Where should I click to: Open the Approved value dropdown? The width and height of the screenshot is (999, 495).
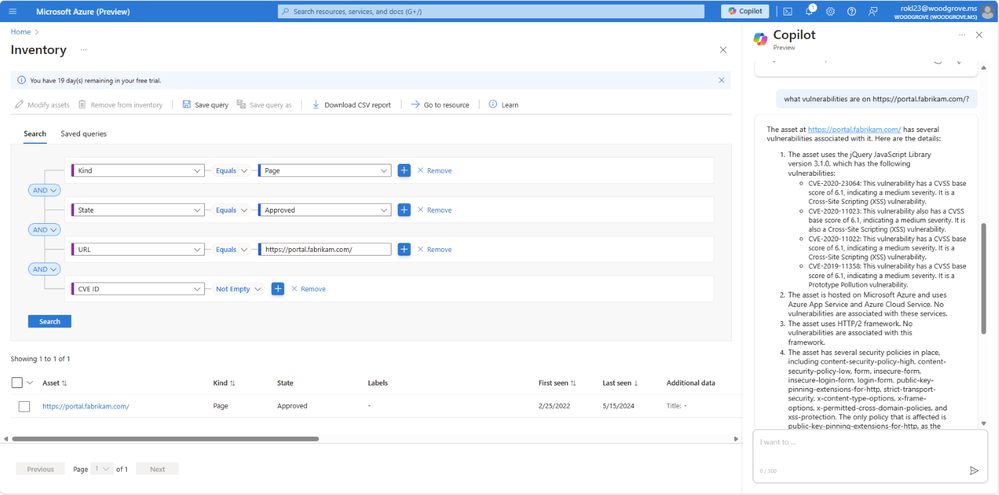[325, 210]
